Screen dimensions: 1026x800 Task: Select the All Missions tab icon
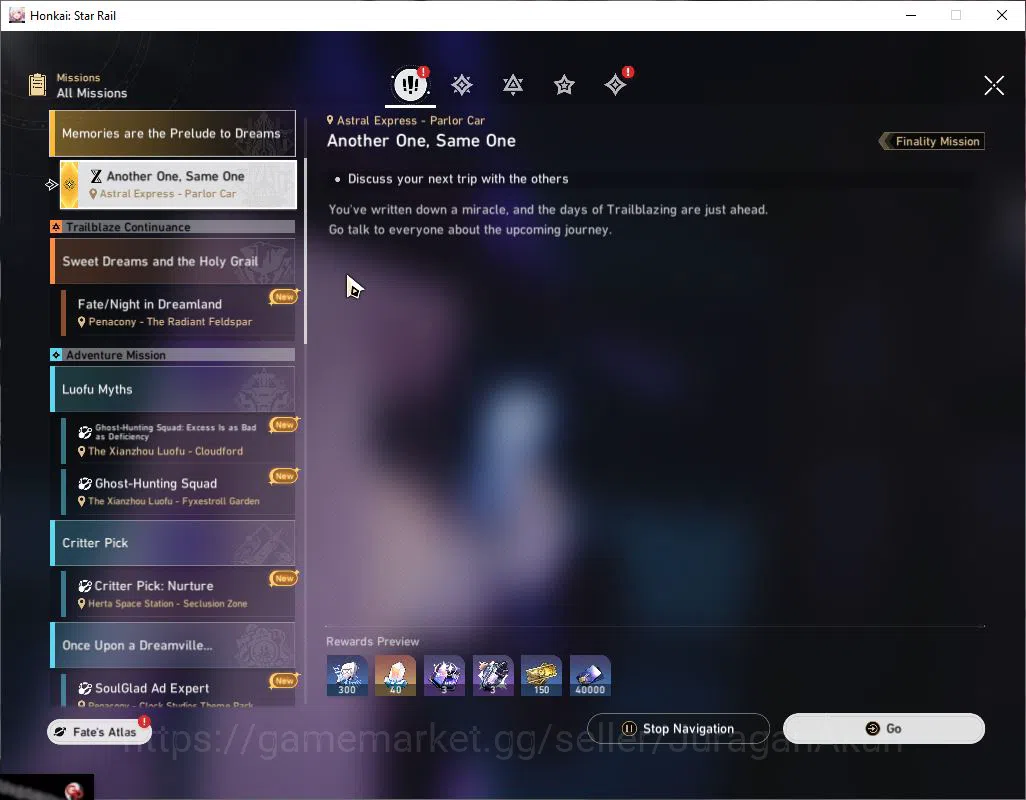[x=410, y=84]
